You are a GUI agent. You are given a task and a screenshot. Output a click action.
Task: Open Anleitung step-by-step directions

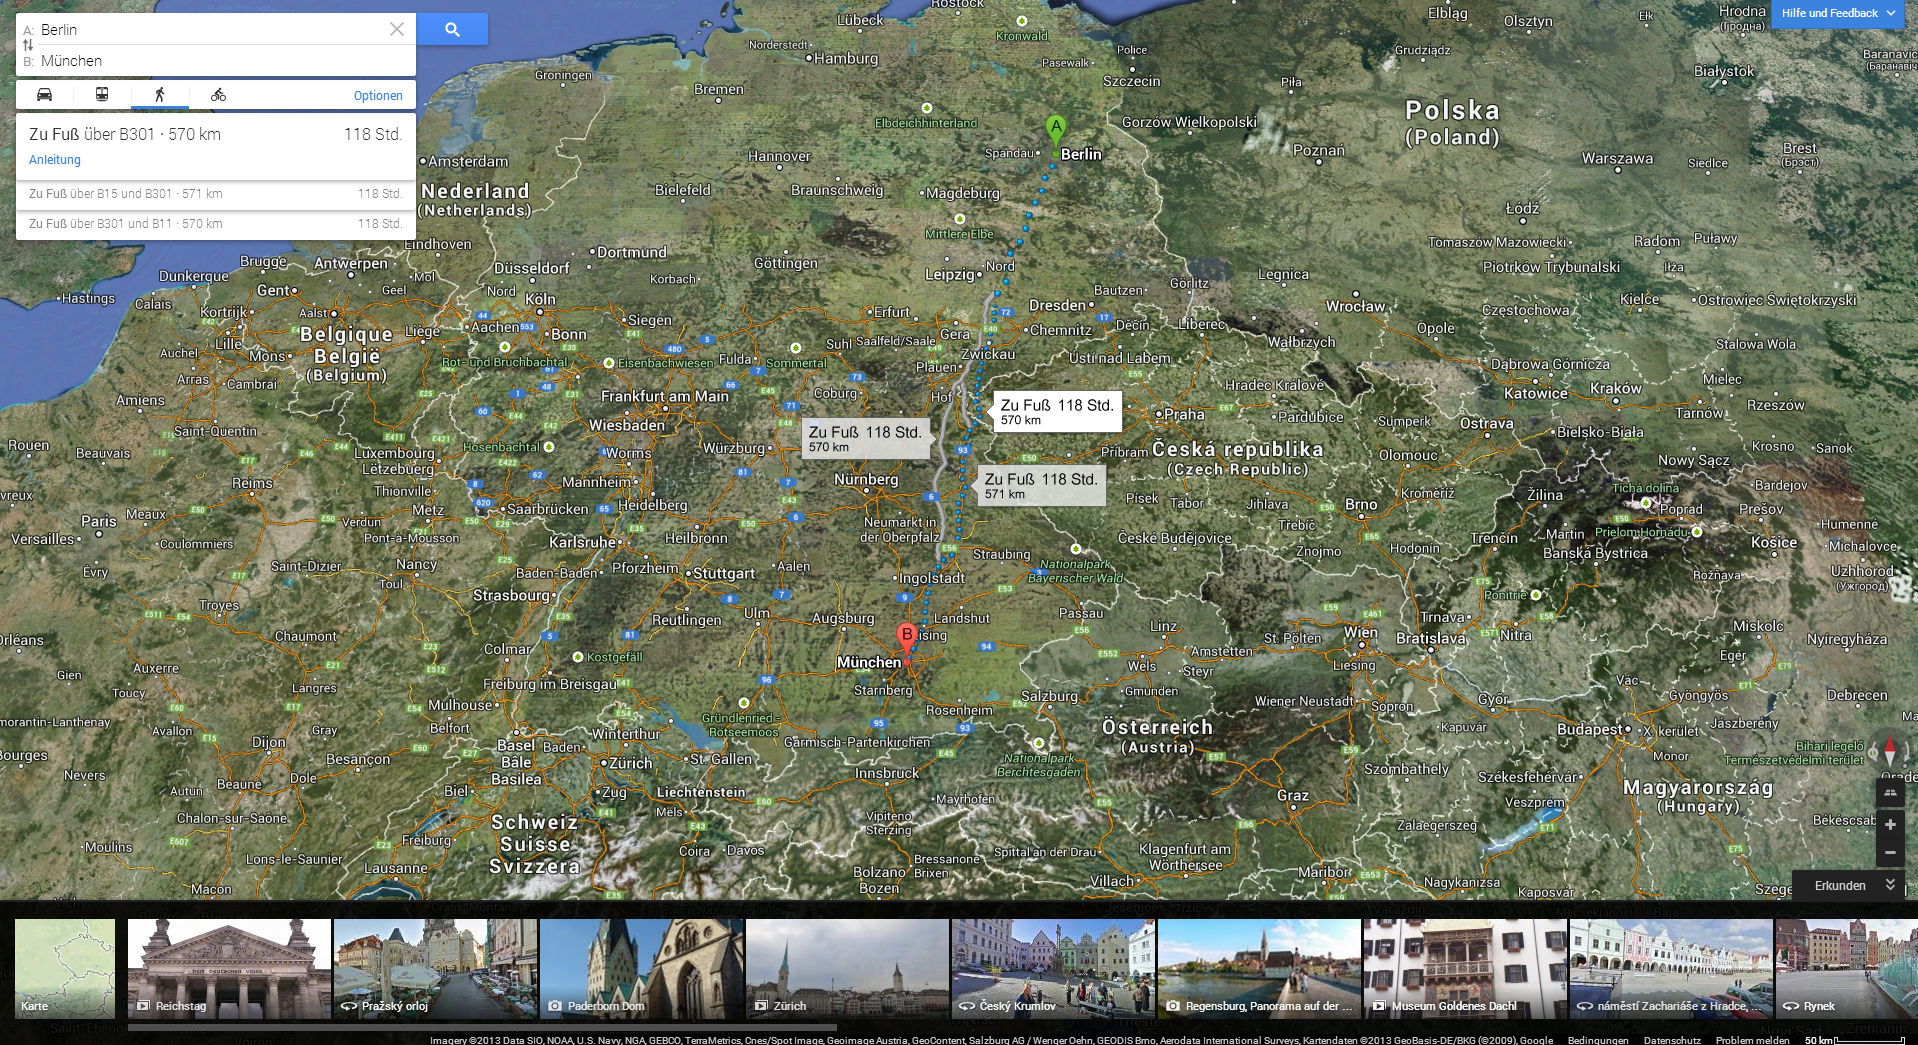55,160
